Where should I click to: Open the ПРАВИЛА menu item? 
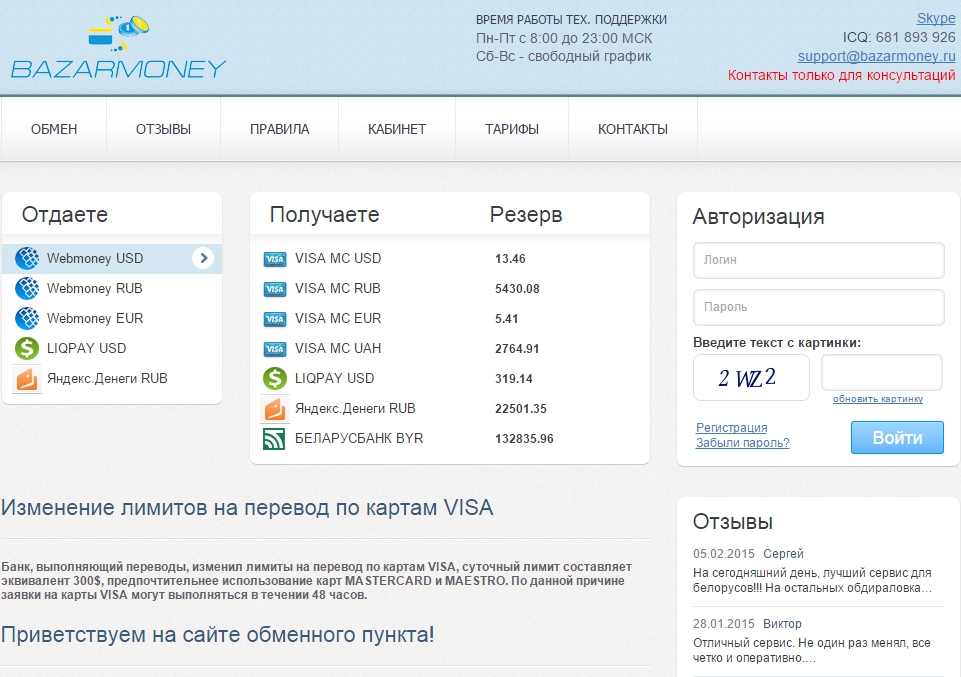click(279, 129)
